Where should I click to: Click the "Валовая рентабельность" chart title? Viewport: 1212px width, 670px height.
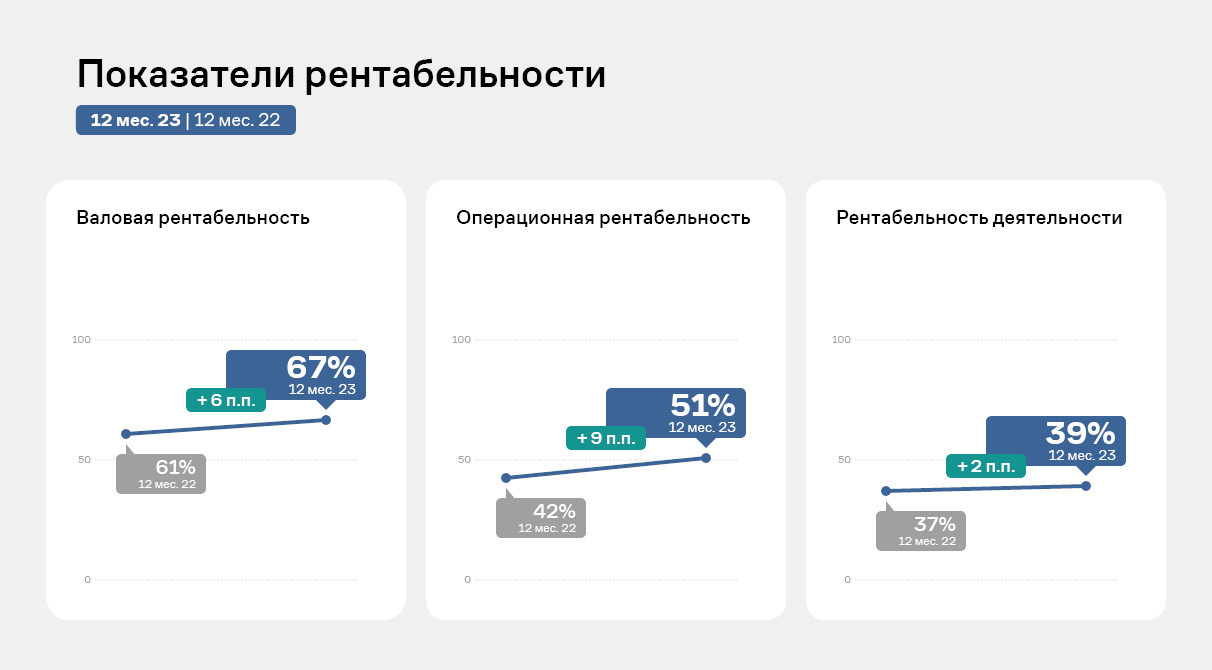click(x=193, y=218)
